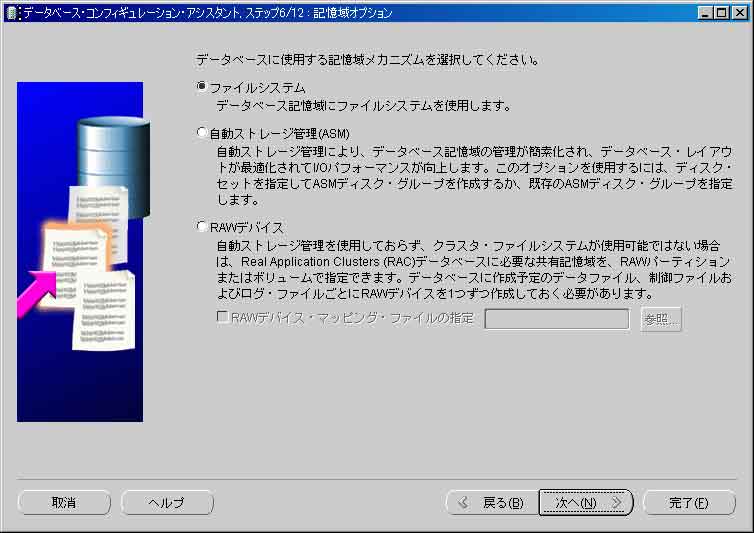
Task: Click the 参照... browse button
Action: (661, 319)
